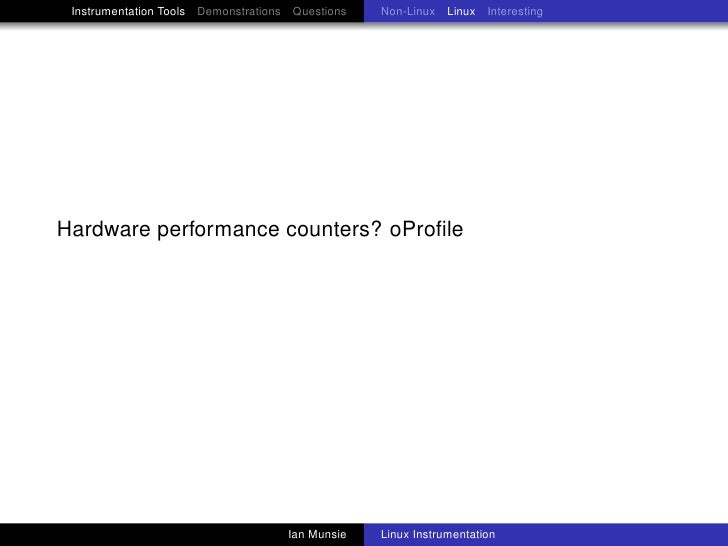Image resolution: width=728 pixels, height=546 pixels.
Task: Select the Linux subsection
Action: (x=461, y=11)
